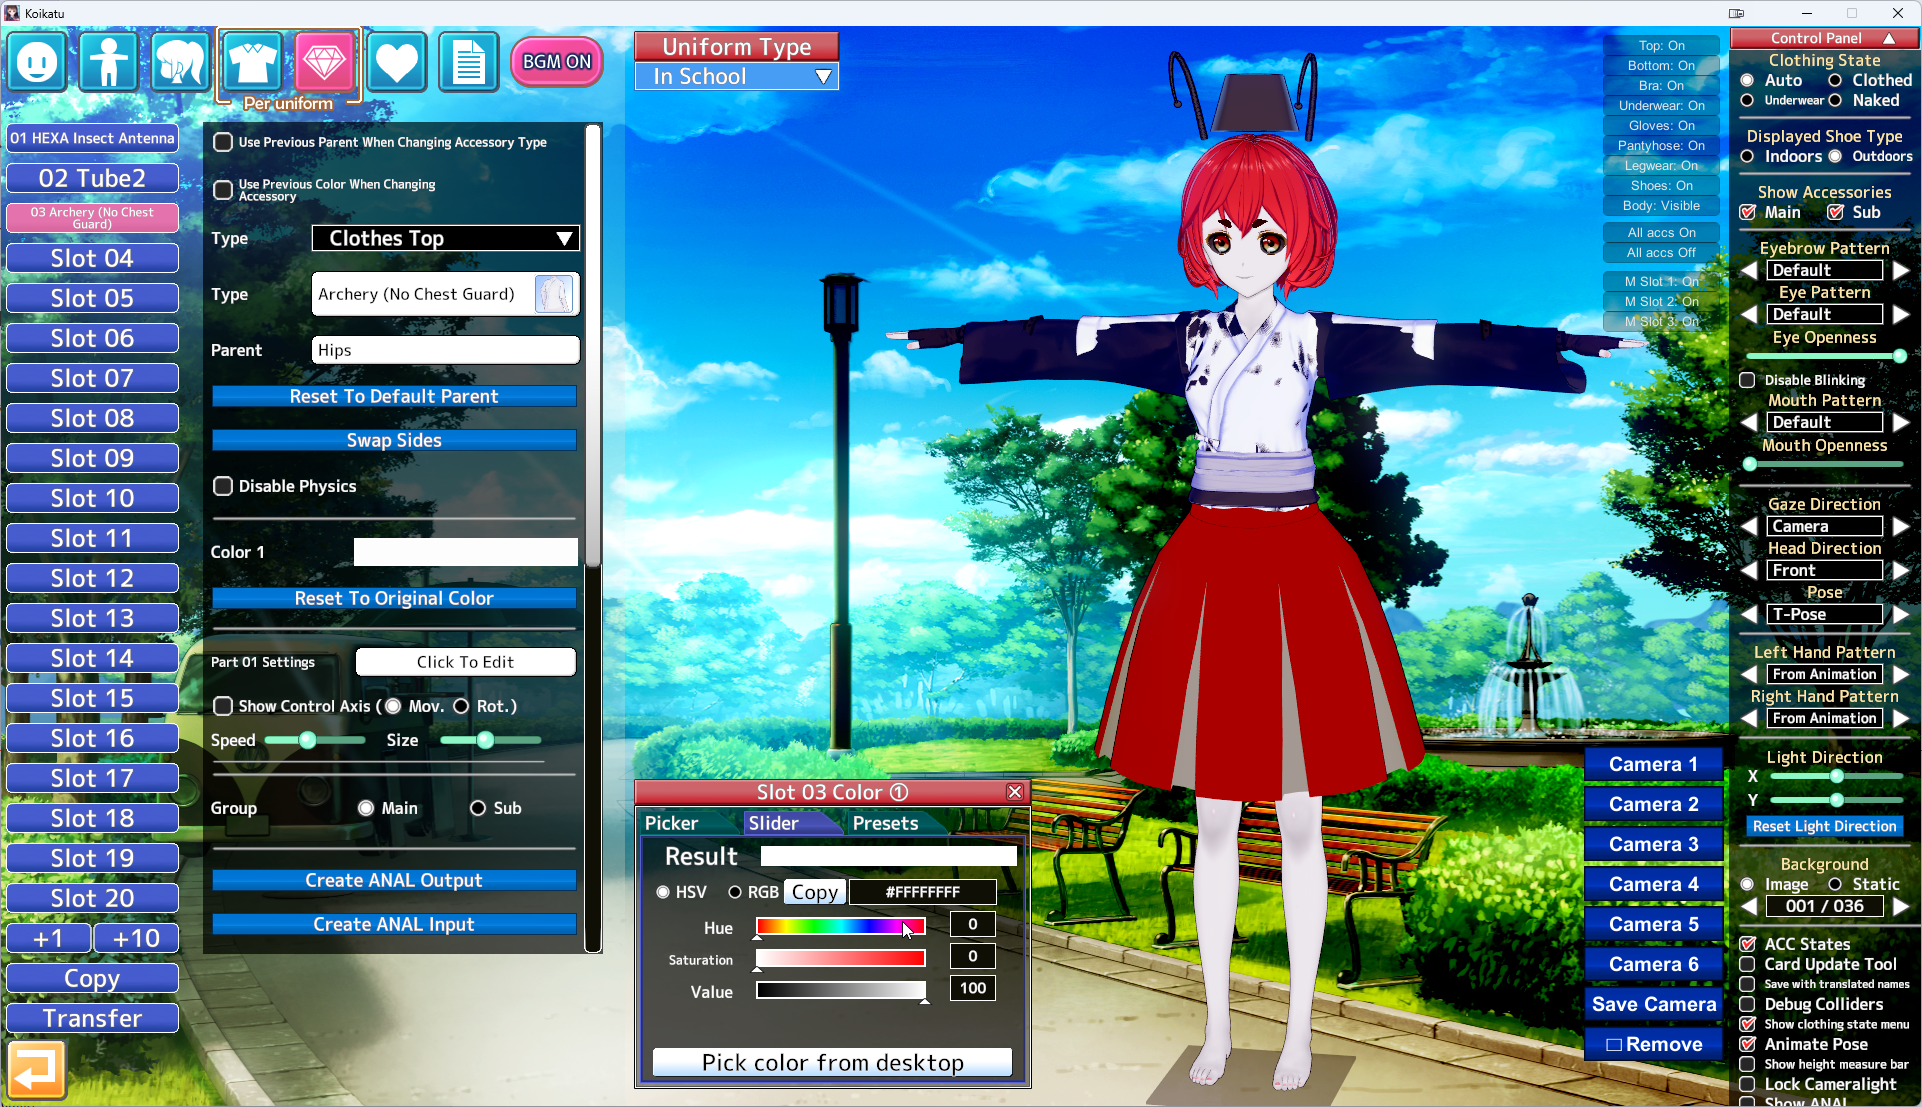Click the Saturation slider
Screen dimensions: 1922x1107
pyautogui.click(x=840, y=958)
